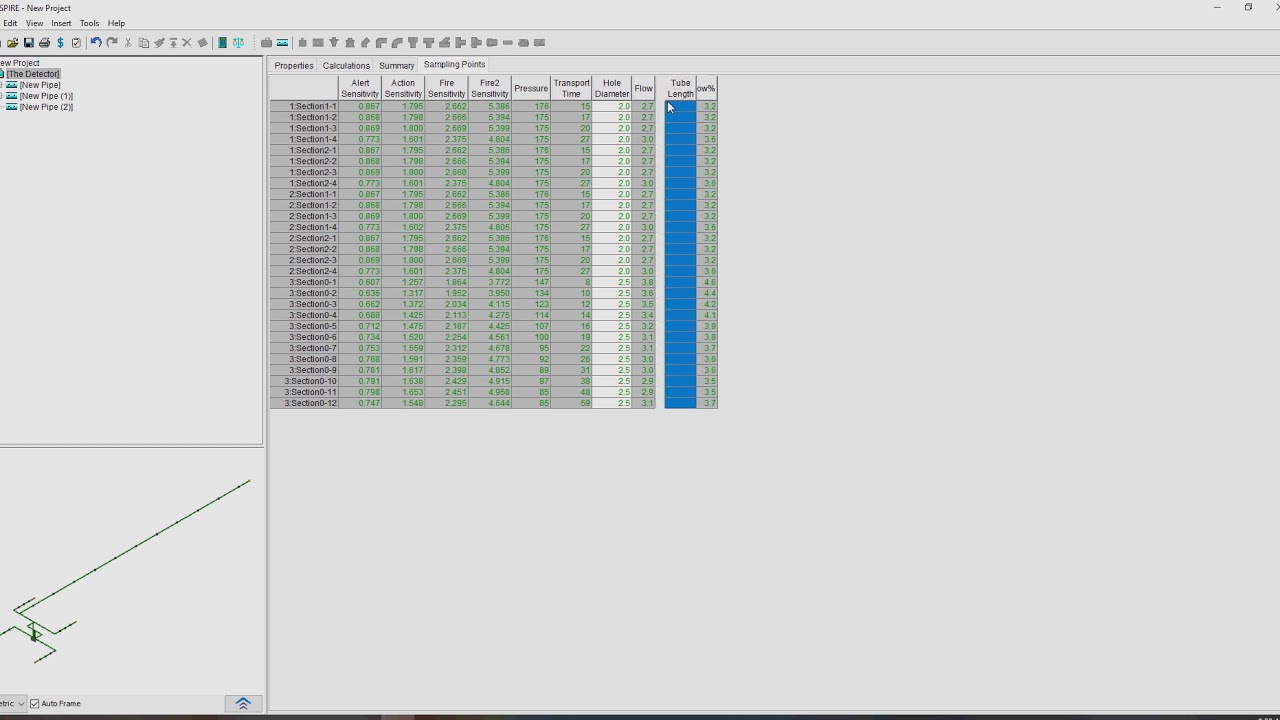
Task: Select The Detector tree node
Action: click(x=33, y=74)
